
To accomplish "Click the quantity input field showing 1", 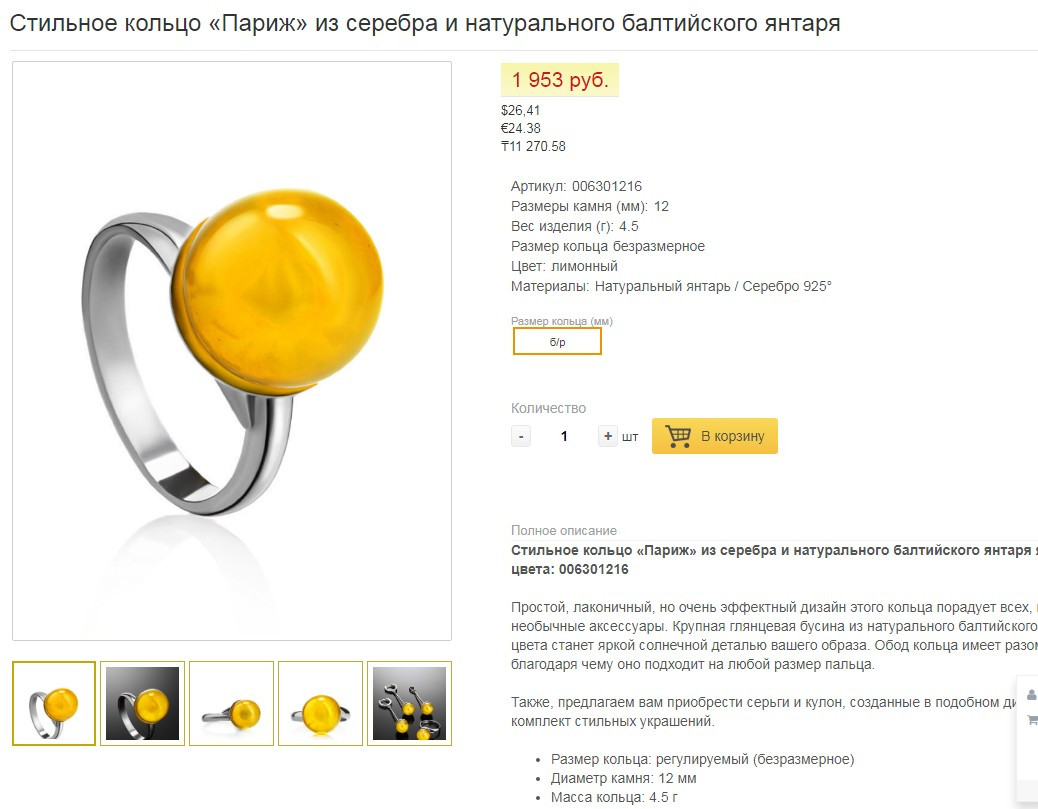I will click(564, 436).
